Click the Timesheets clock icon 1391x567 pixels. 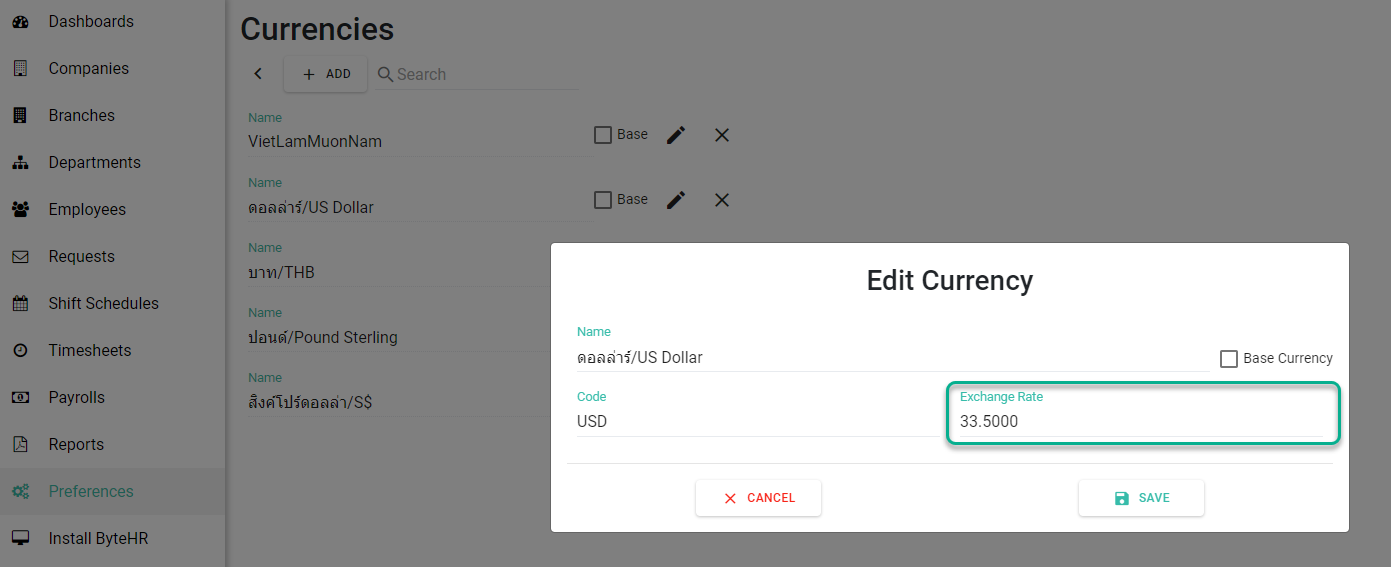(x=20, y=350)
